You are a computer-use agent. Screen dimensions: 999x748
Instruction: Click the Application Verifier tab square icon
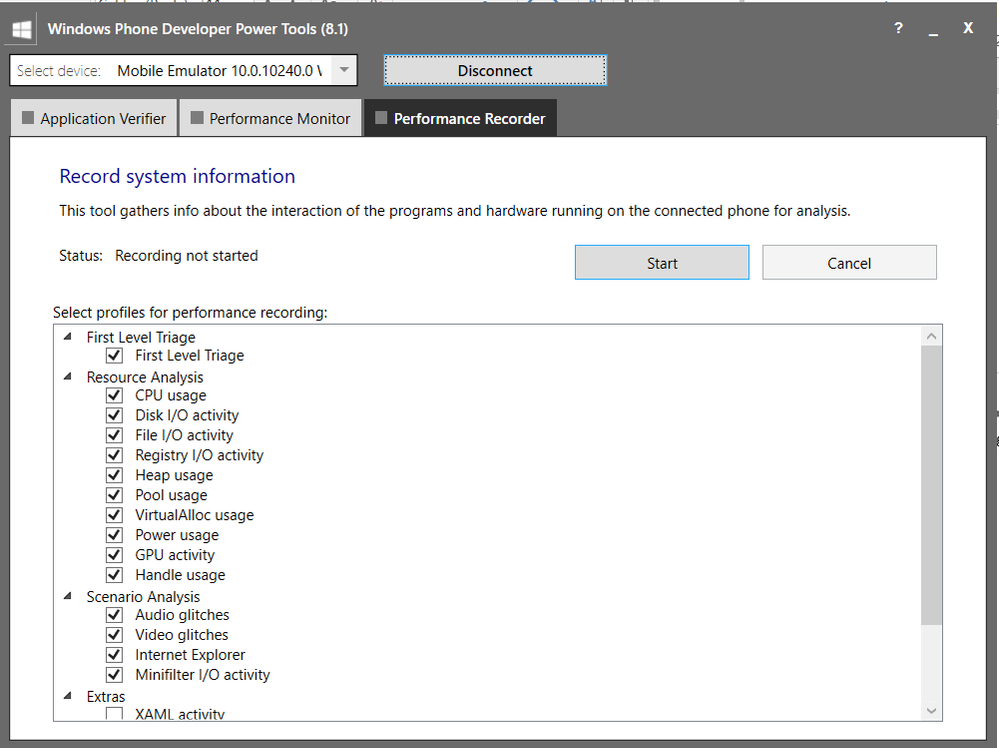[28, 118]
